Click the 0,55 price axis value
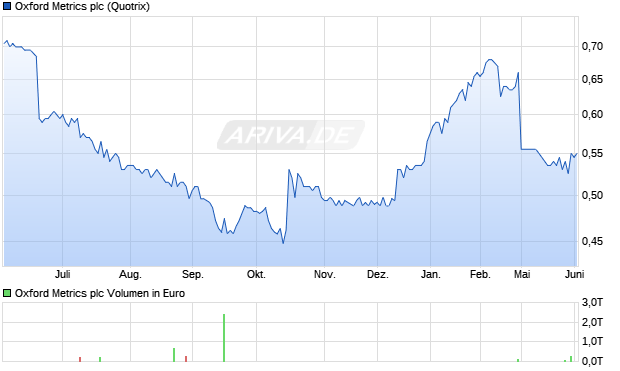The image size is (620, 371). (x=592, y=153)
